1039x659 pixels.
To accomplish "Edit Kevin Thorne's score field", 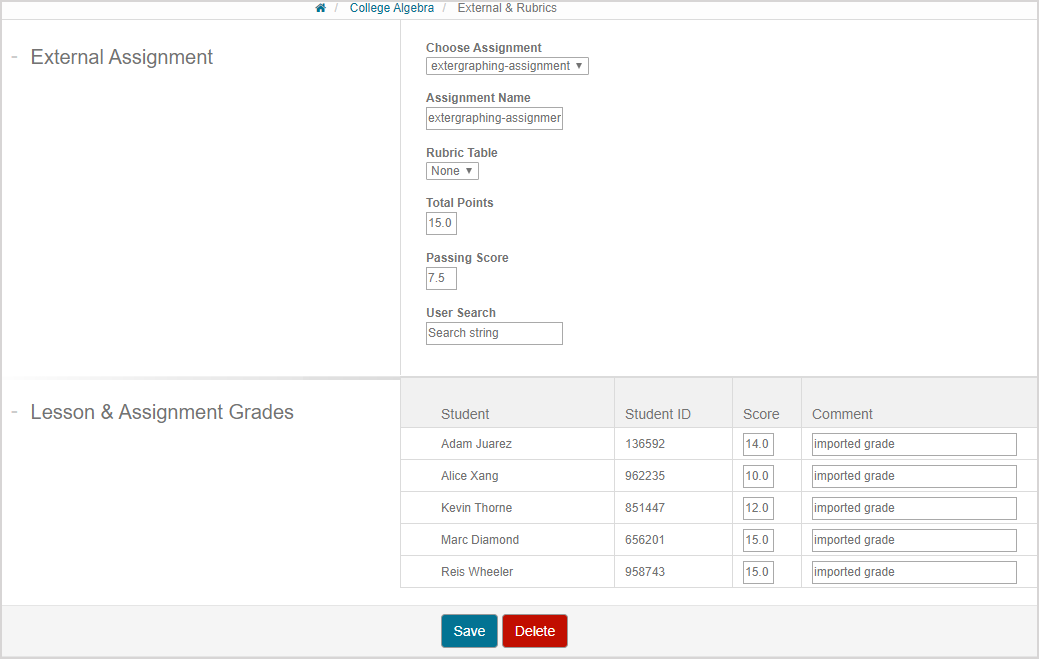I will [758, 508].
